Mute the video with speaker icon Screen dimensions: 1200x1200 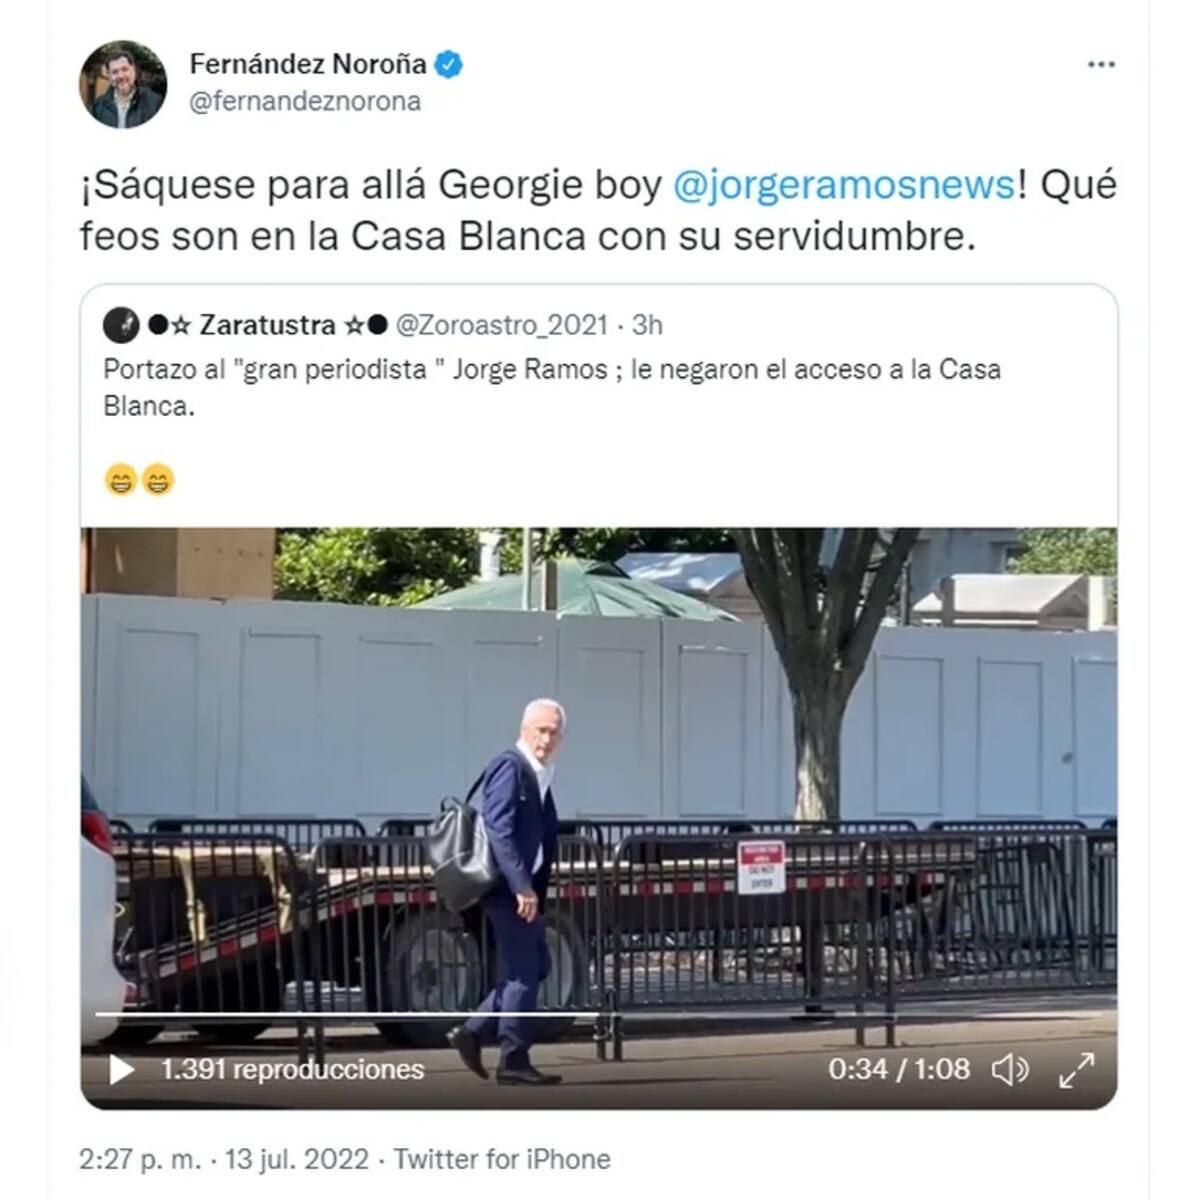pyautogui.click(x=1010, y=1069)
